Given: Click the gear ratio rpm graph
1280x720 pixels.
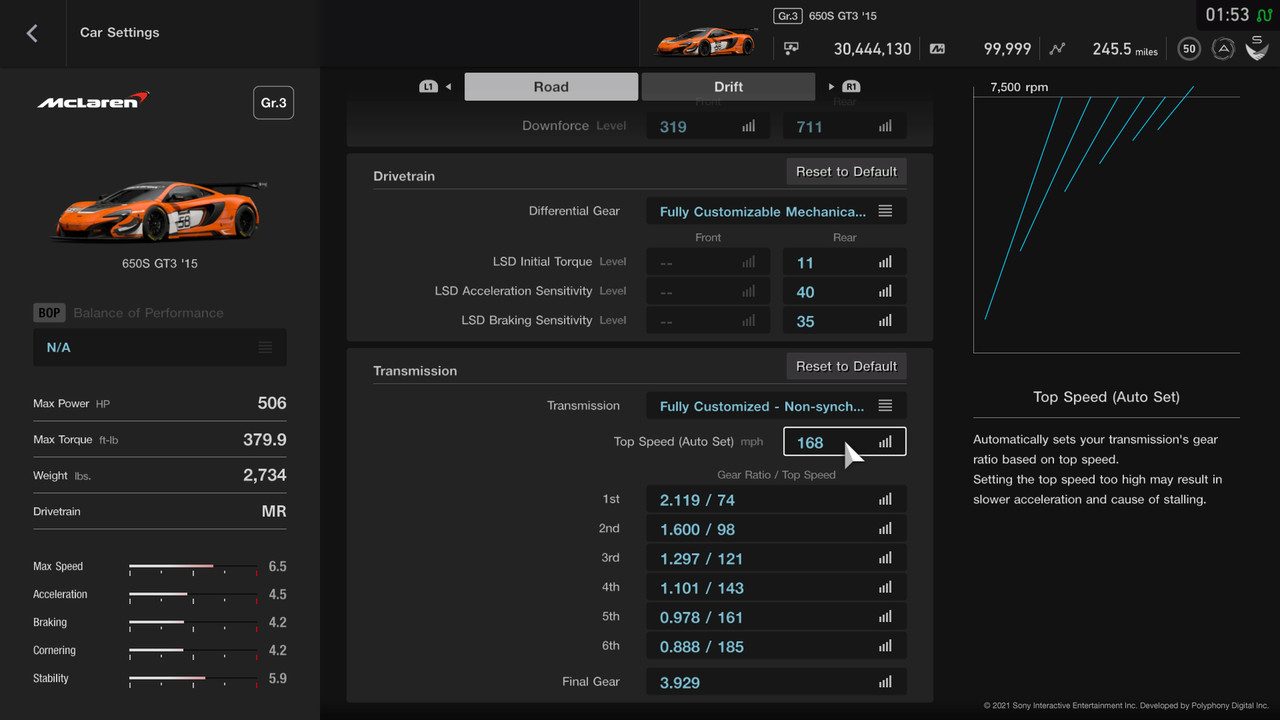Looking at the screenshot, I should tap(1106, 218).
